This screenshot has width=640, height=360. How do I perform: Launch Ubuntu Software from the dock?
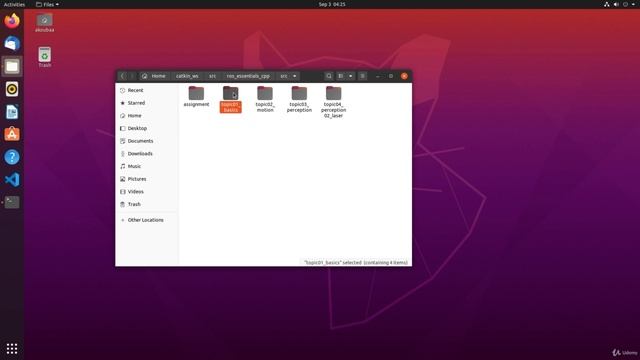coord(12,134)
